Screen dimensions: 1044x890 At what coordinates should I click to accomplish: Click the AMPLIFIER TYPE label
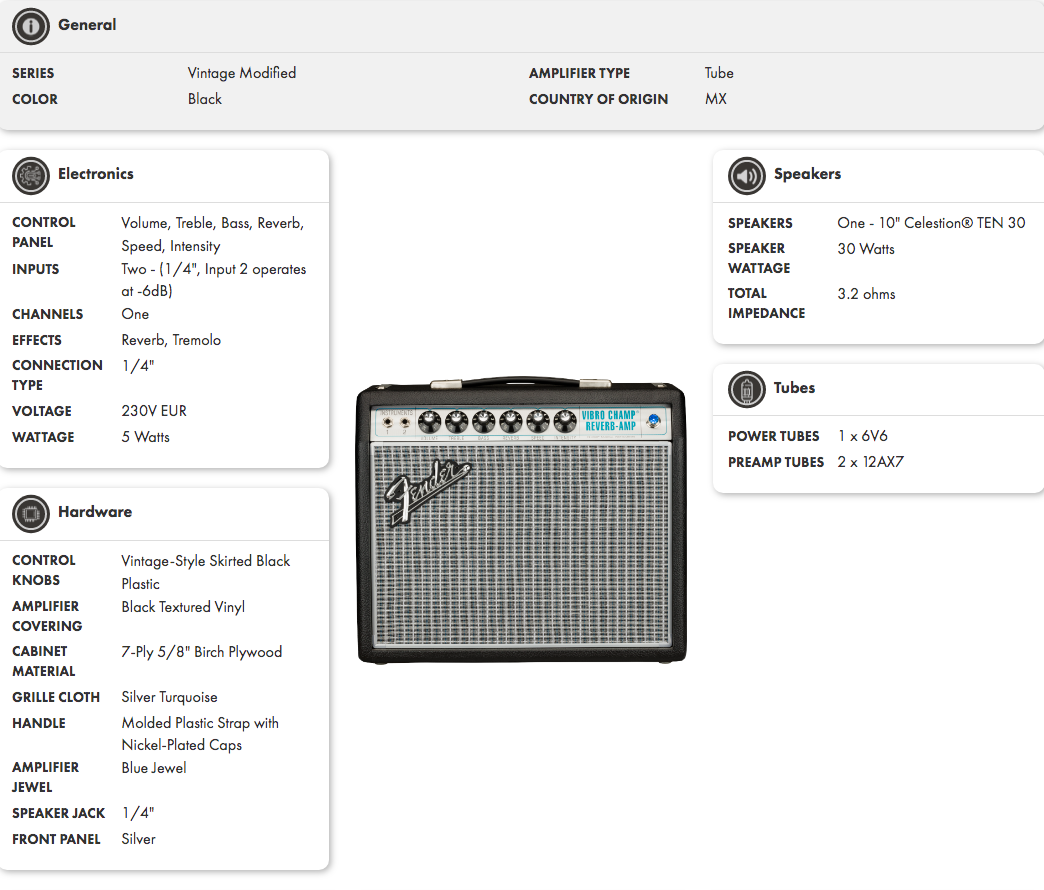point(579,73)
